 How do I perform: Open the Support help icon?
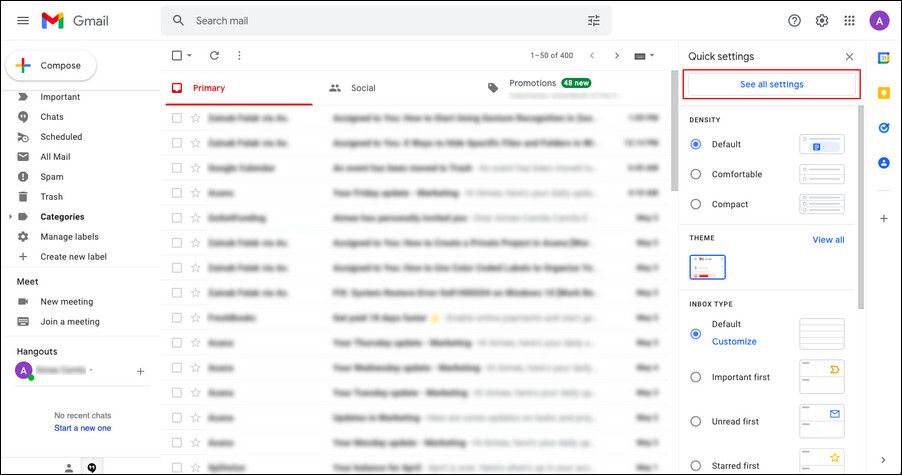tap(794, 21)
